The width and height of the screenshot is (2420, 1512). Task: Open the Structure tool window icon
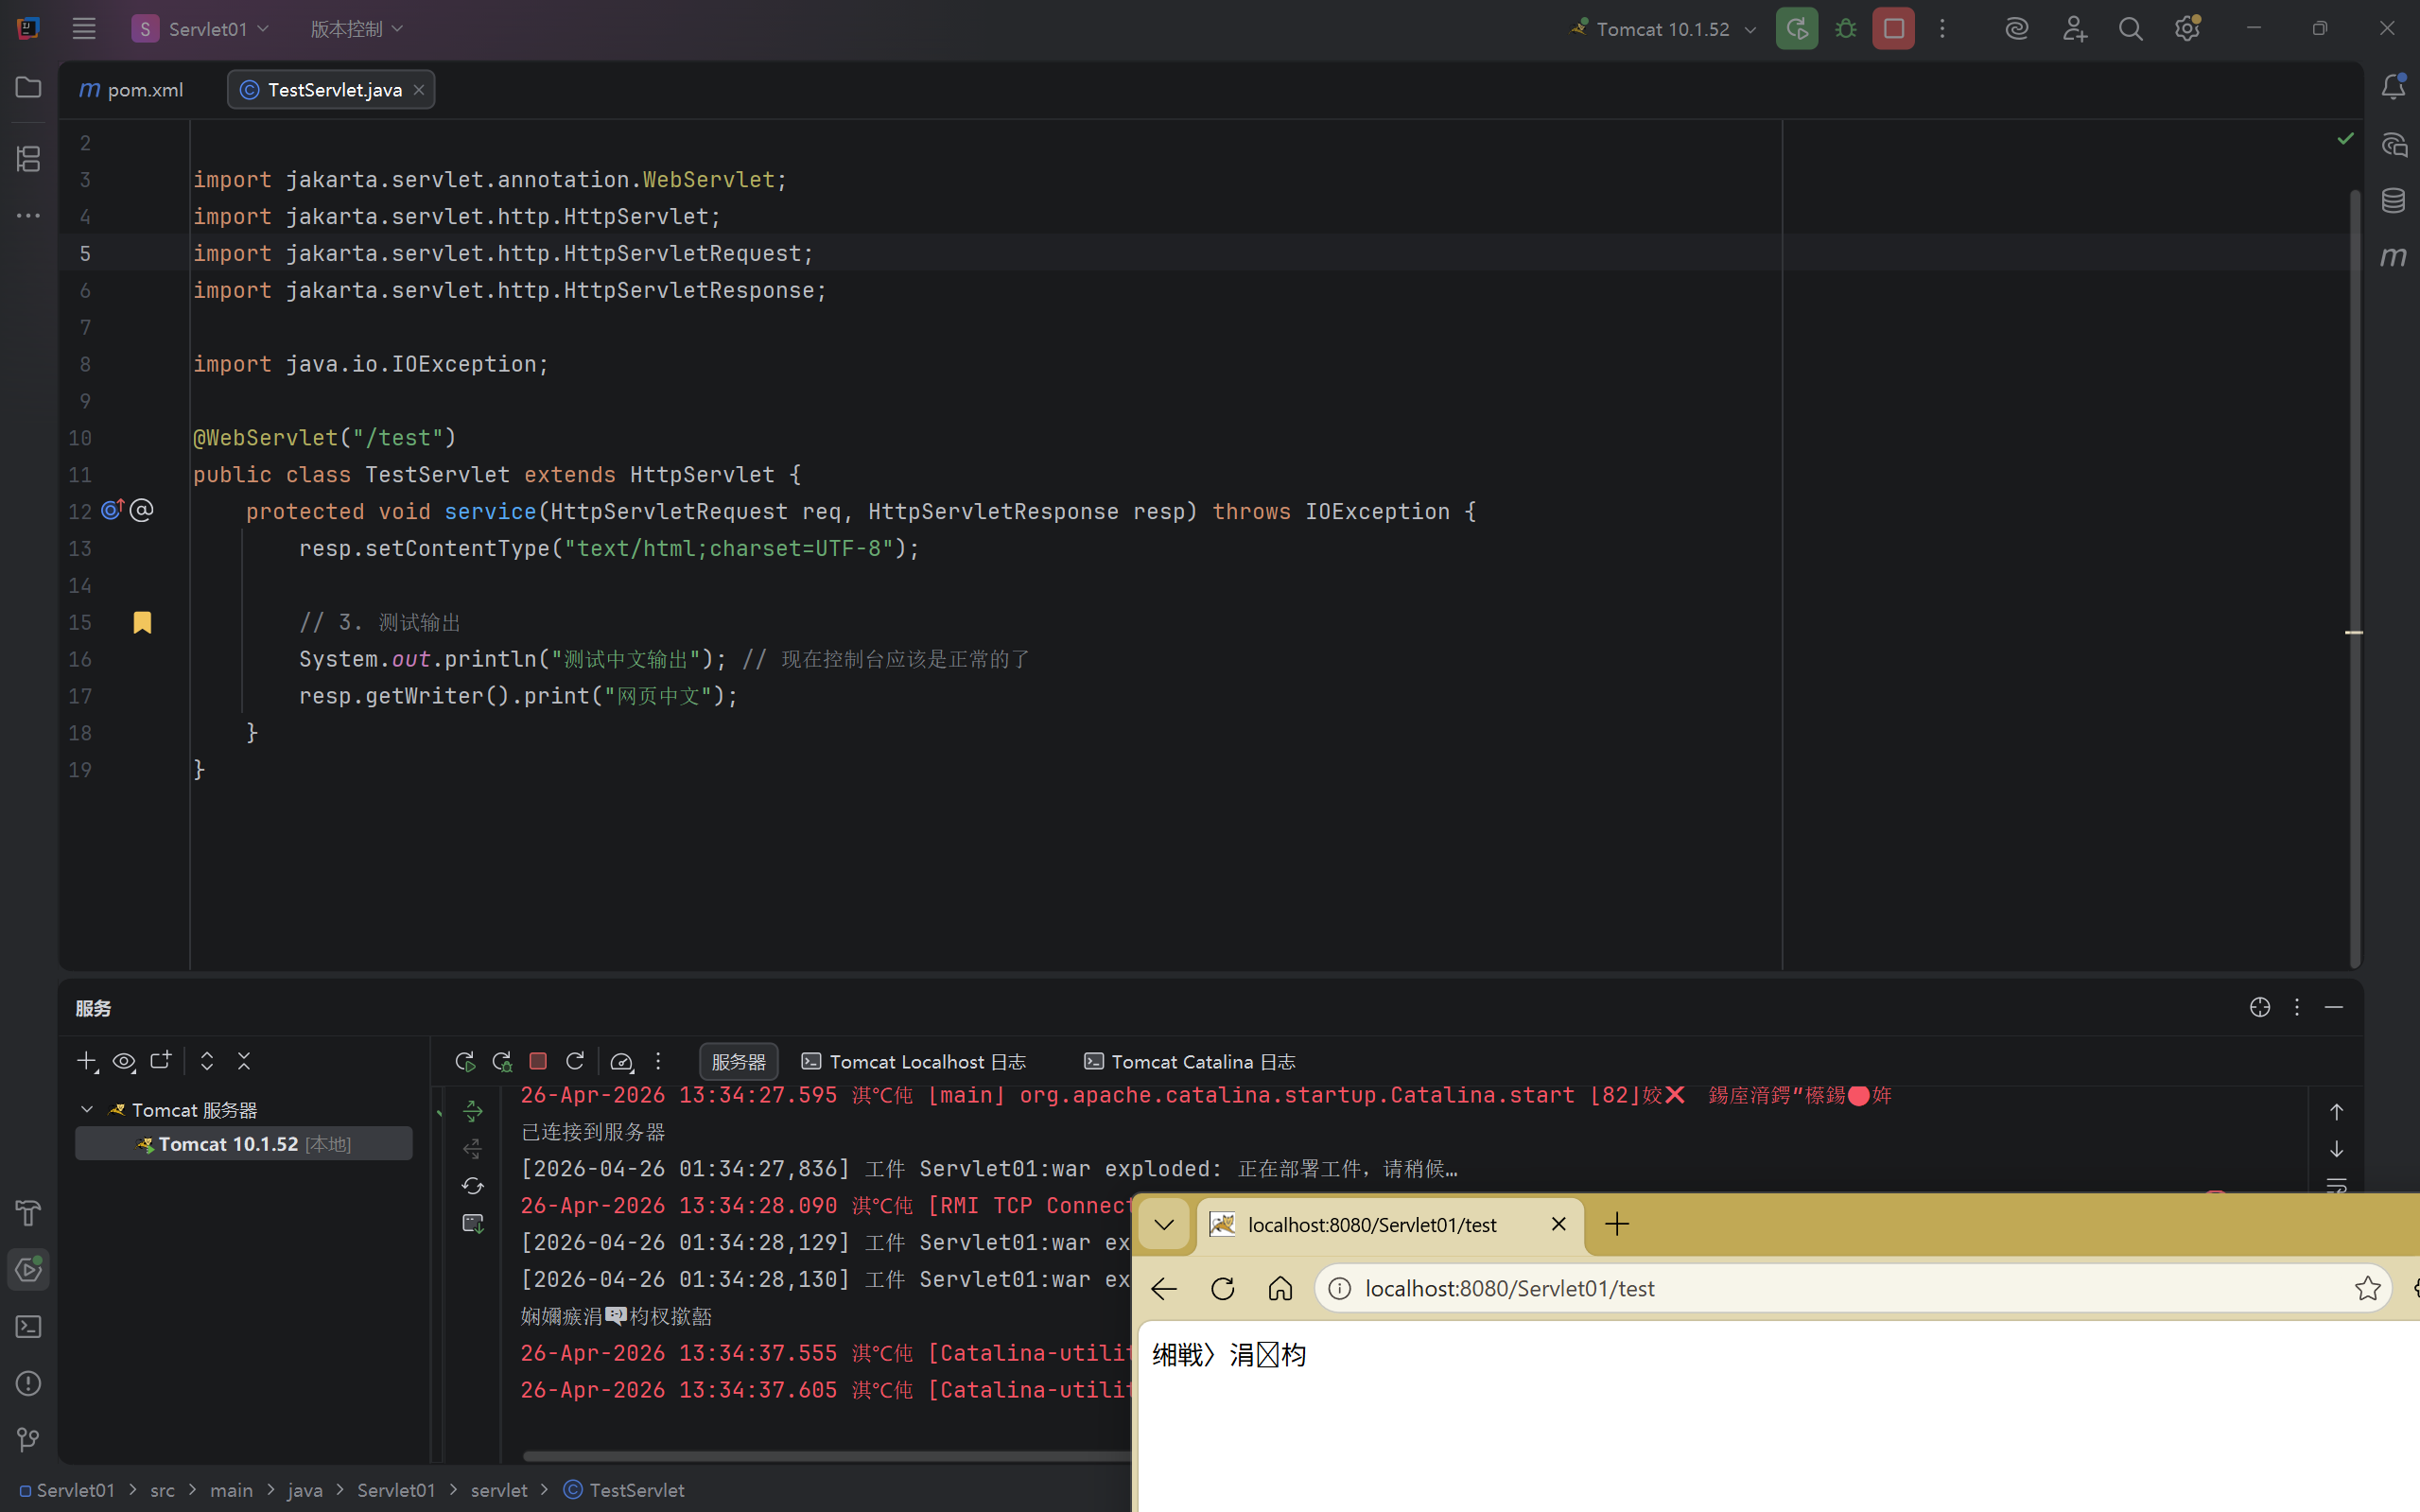coord(28,158)
